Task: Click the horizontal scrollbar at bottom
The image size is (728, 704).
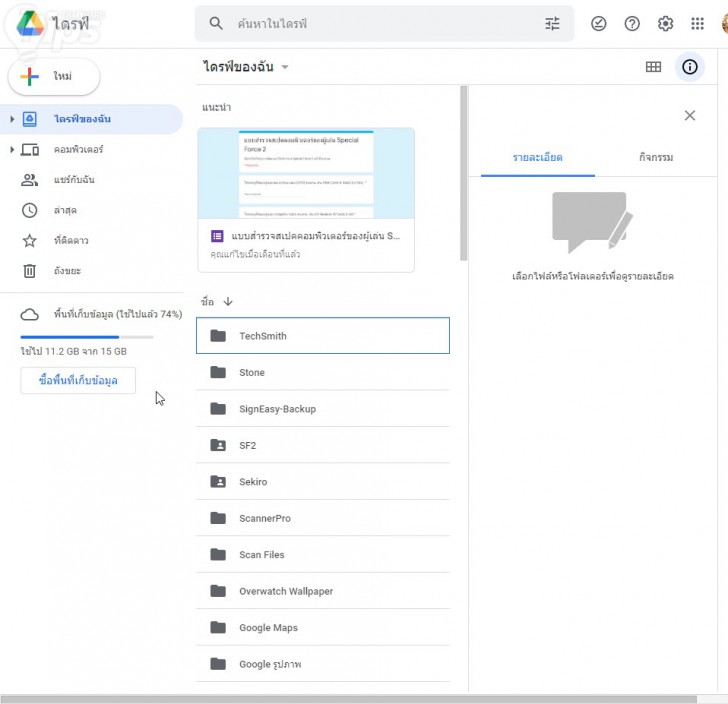Action: (x=349, y=699)
